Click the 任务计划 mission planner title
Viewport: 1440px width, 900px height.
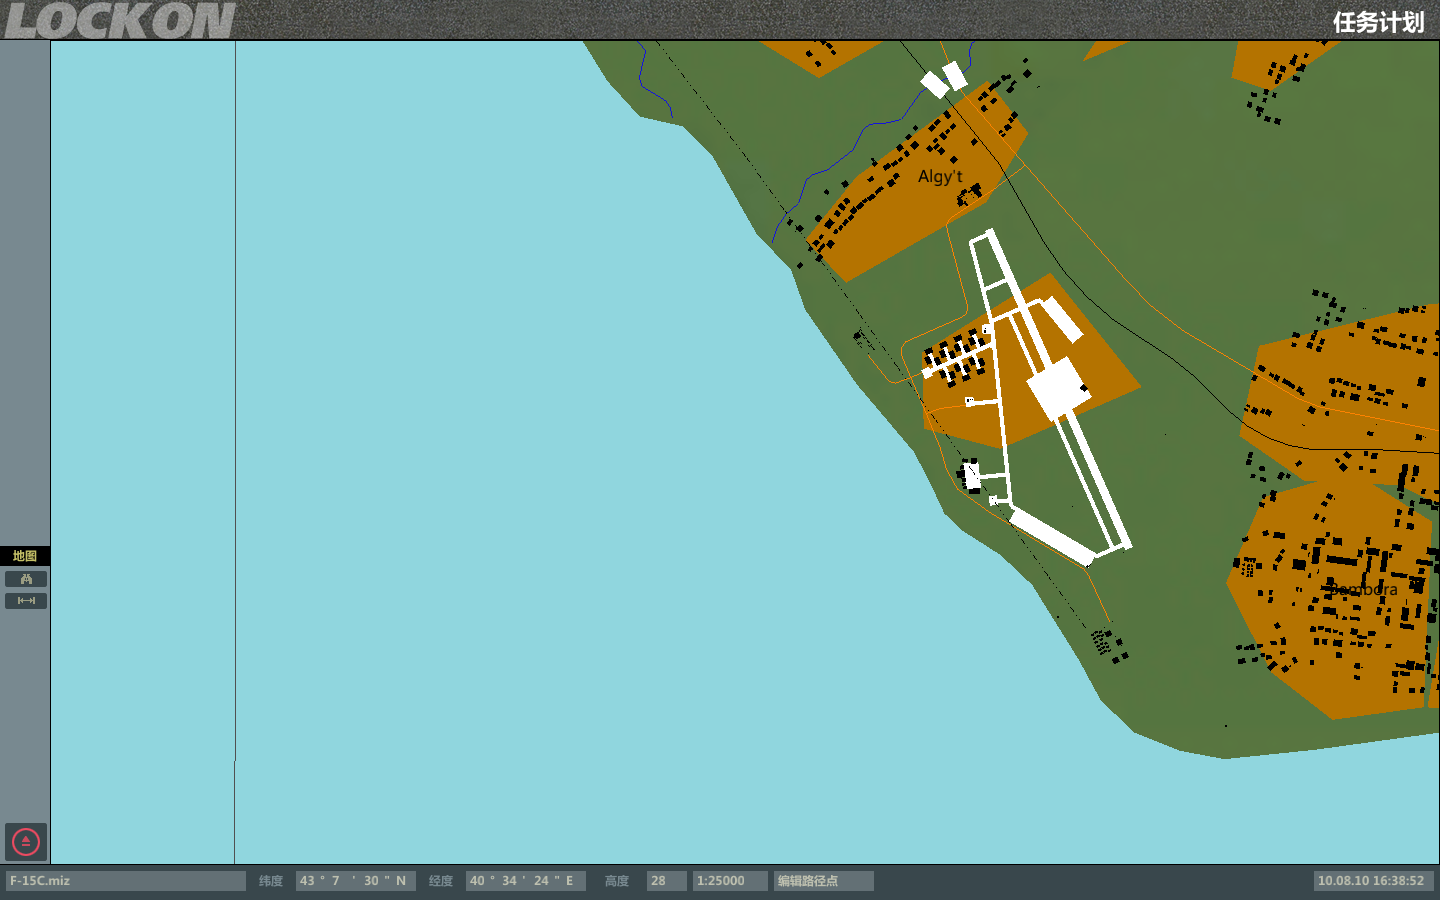(1377, 22)
